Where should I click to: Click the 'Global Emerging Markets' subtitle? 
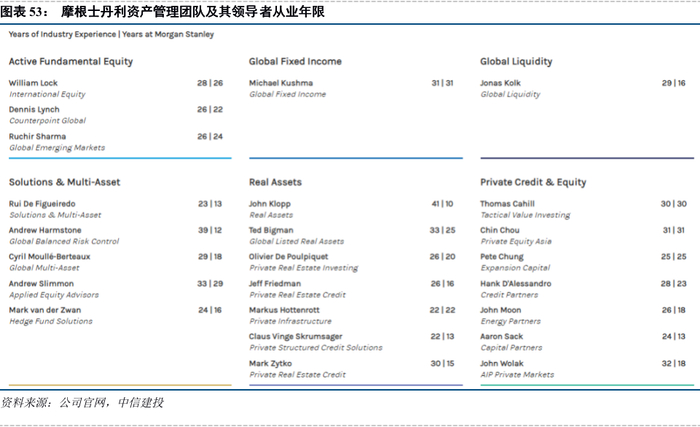(57, 147)
